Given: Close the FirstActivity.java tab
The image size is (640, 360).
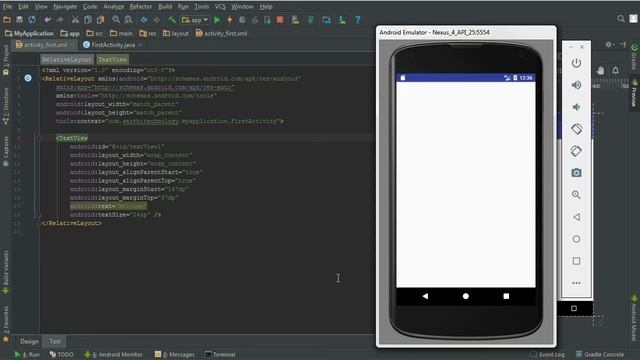Looking at the screenshot, I should (x=140, y=45).
